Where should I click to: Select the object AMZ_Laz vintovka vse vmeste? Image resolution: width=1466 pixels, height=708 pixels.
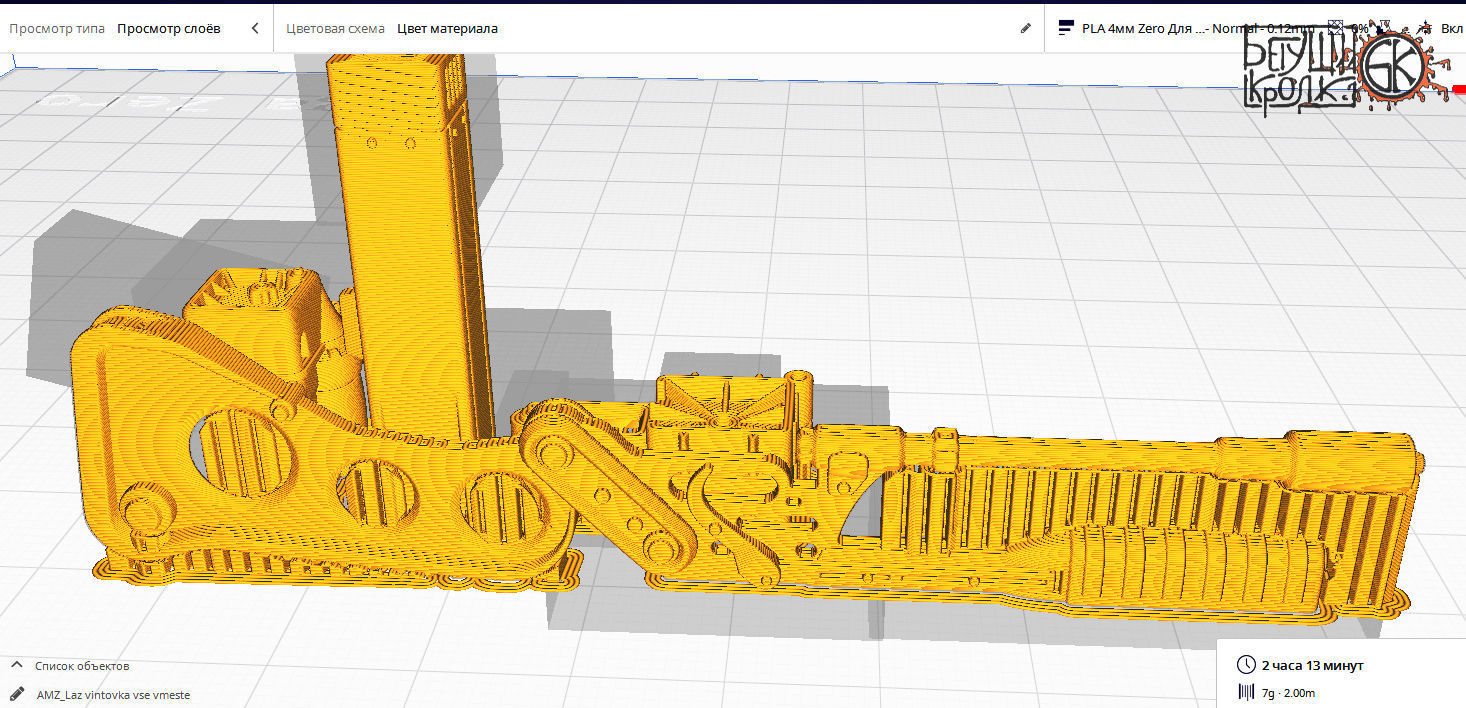[113, 693]
